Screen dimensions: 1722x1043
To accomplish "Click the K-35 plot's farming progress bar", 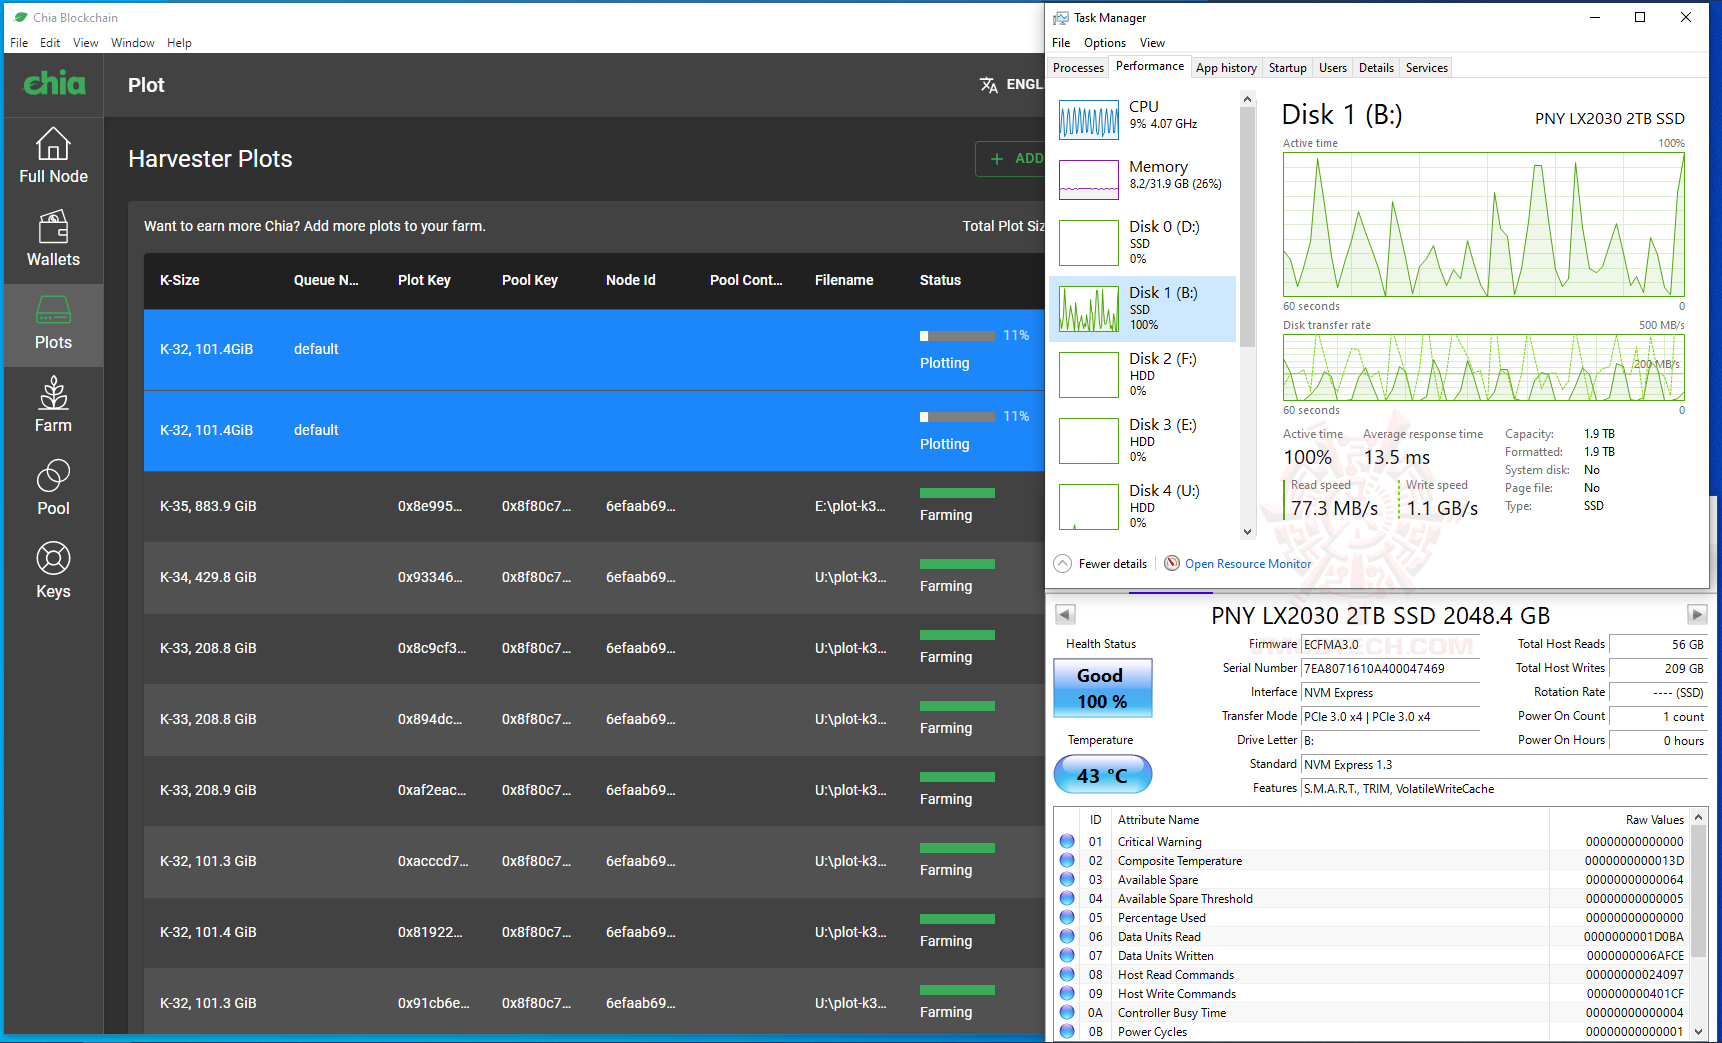I will click(957, 493).
